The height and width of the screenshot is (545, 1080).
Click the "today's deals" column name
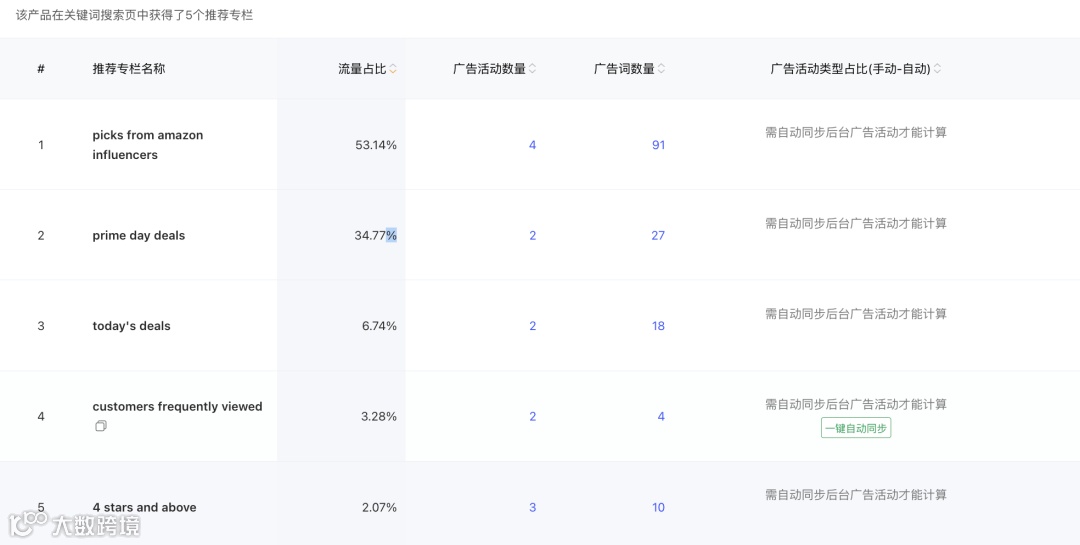click(131, 326)
